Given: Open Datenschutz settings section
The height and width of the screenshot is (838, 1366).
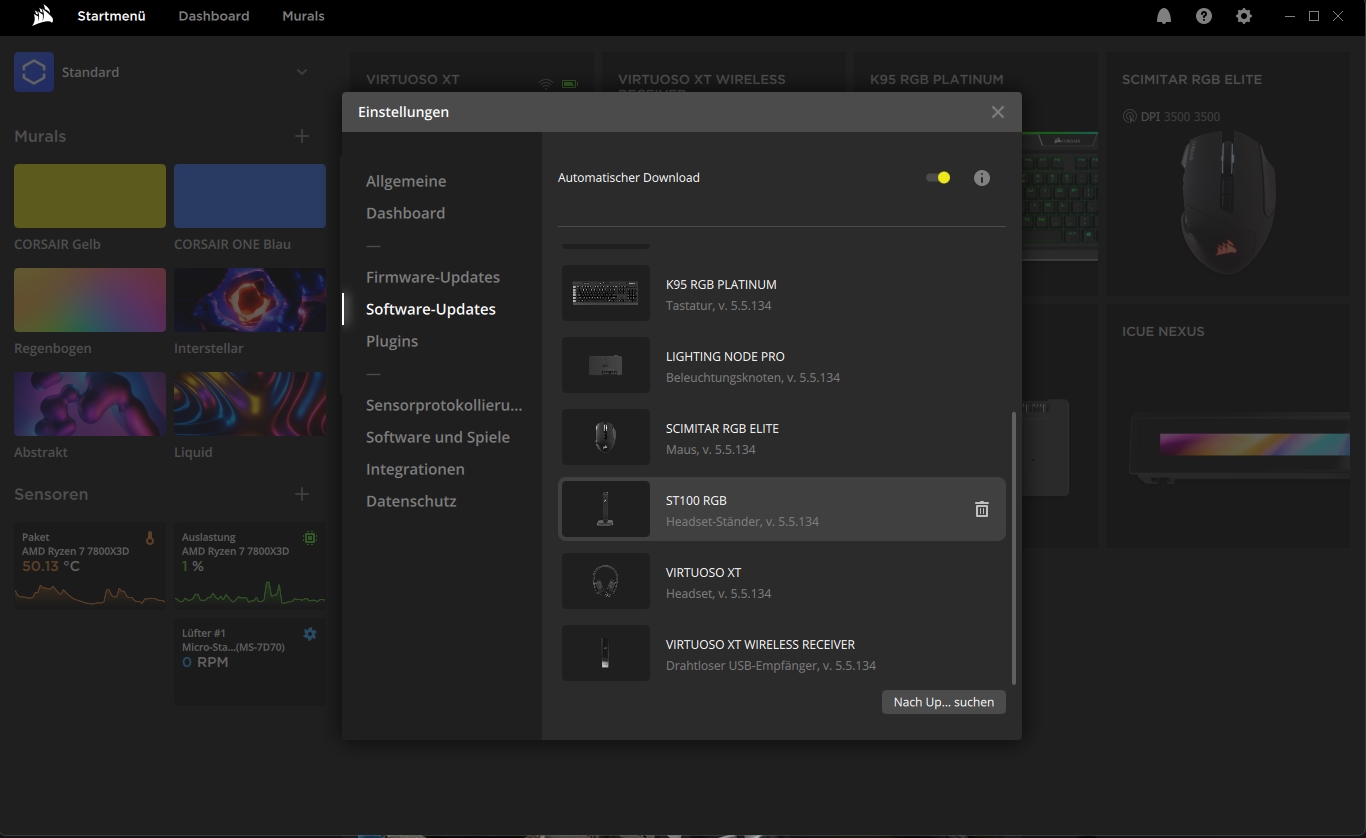Looking at the screenshot, I should (411, 501).
